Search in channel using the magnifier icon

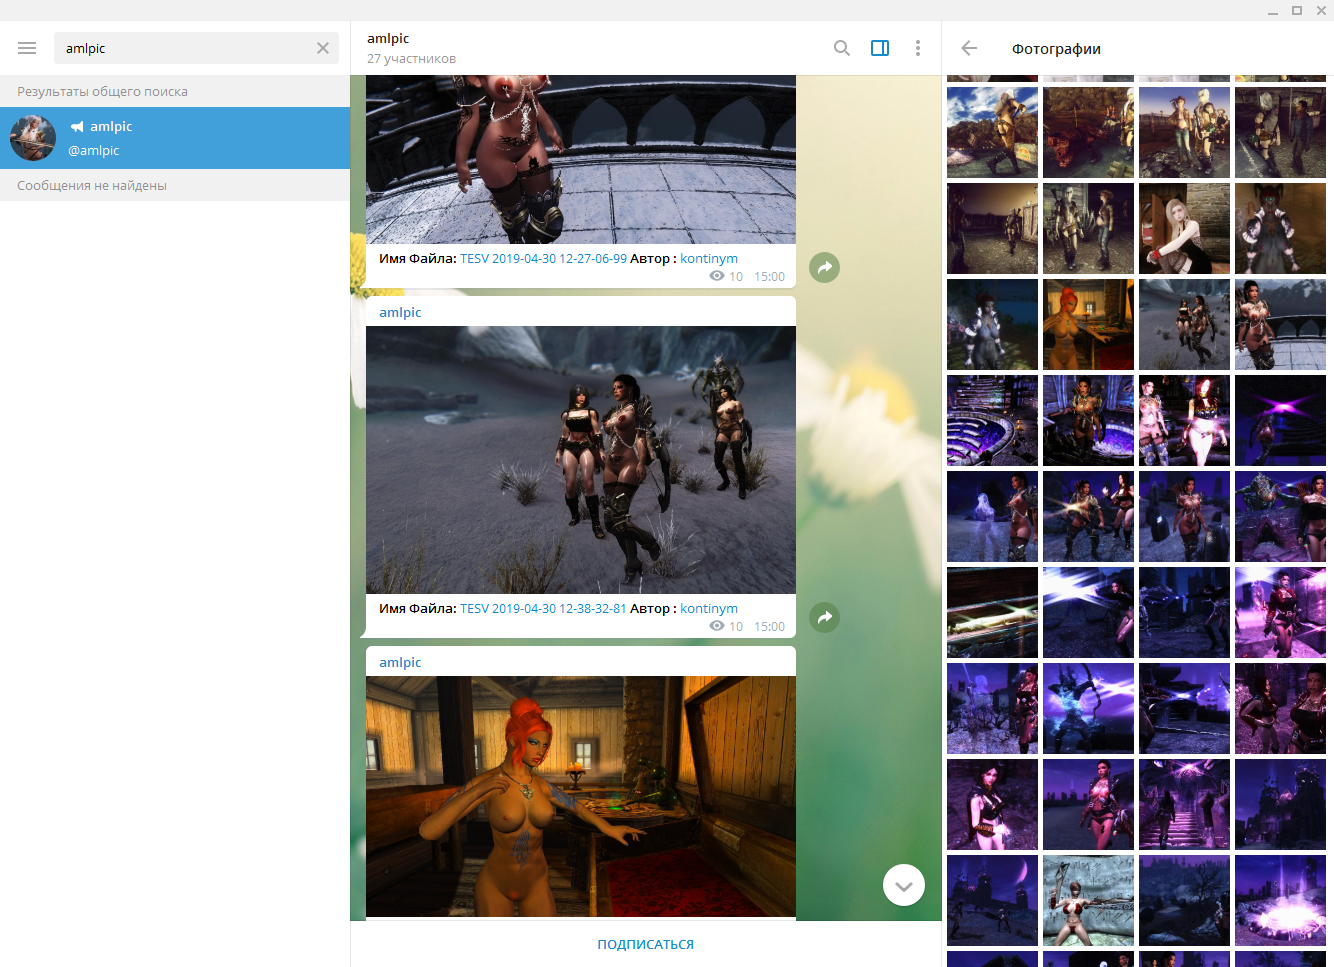(x=842, y=48)
